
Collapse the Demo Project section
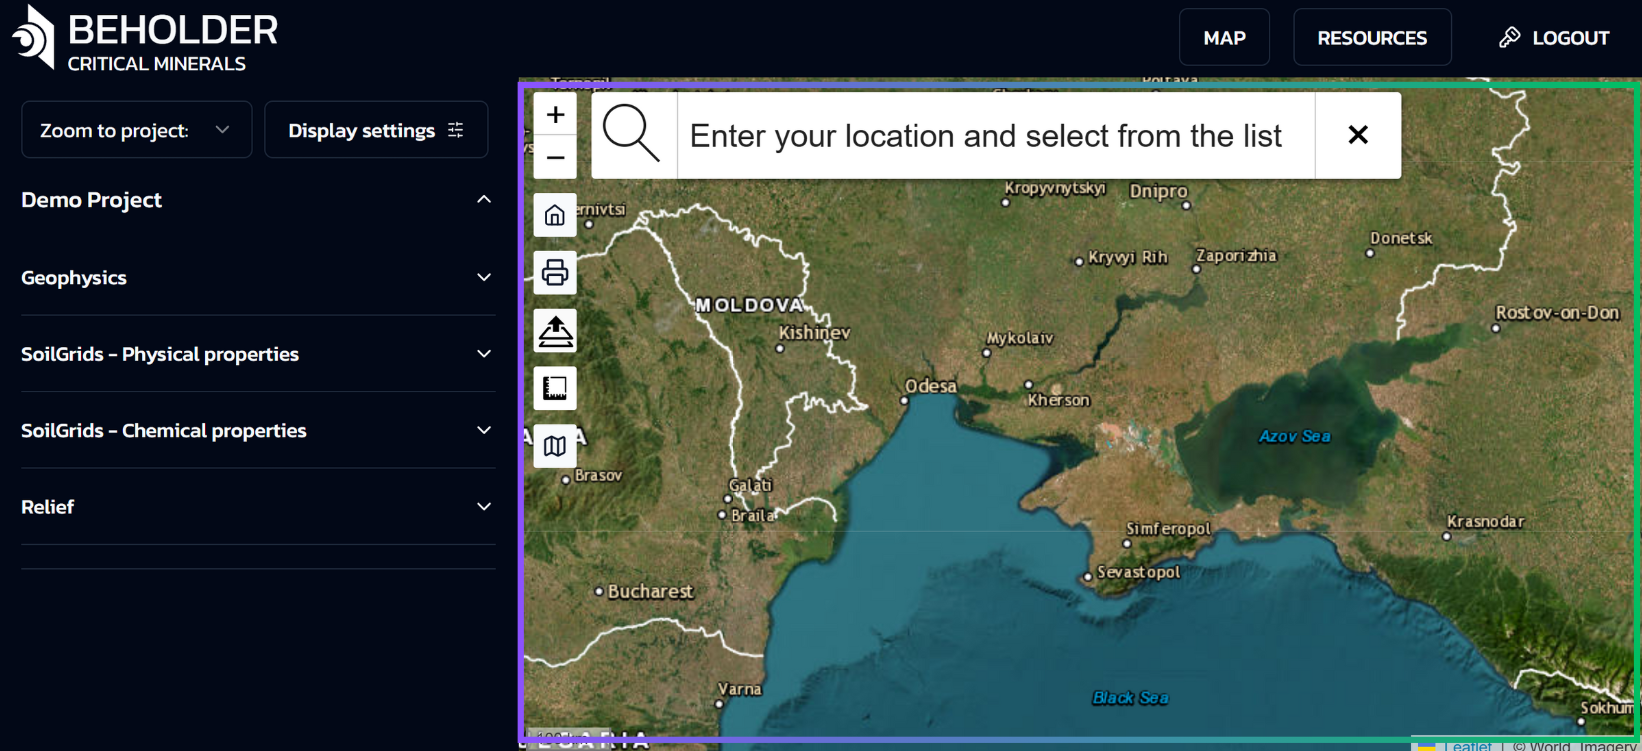484,200
